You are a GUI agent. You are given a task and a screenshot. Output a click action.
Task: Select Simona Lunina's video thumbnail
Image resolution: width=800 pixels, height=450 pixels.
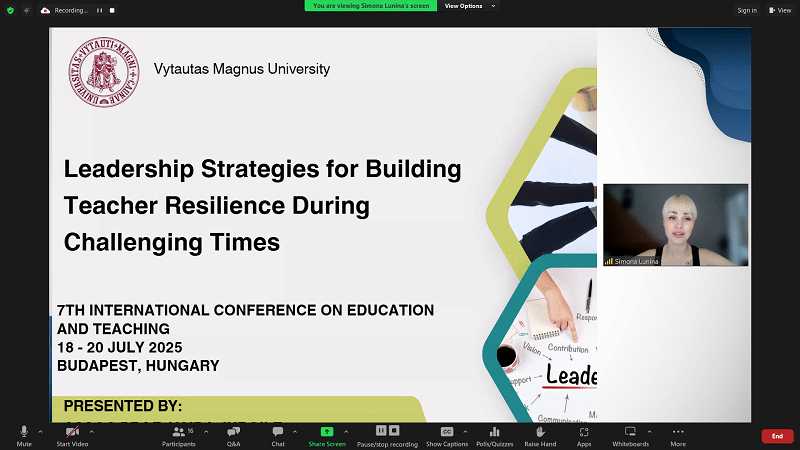pos(675,225)
